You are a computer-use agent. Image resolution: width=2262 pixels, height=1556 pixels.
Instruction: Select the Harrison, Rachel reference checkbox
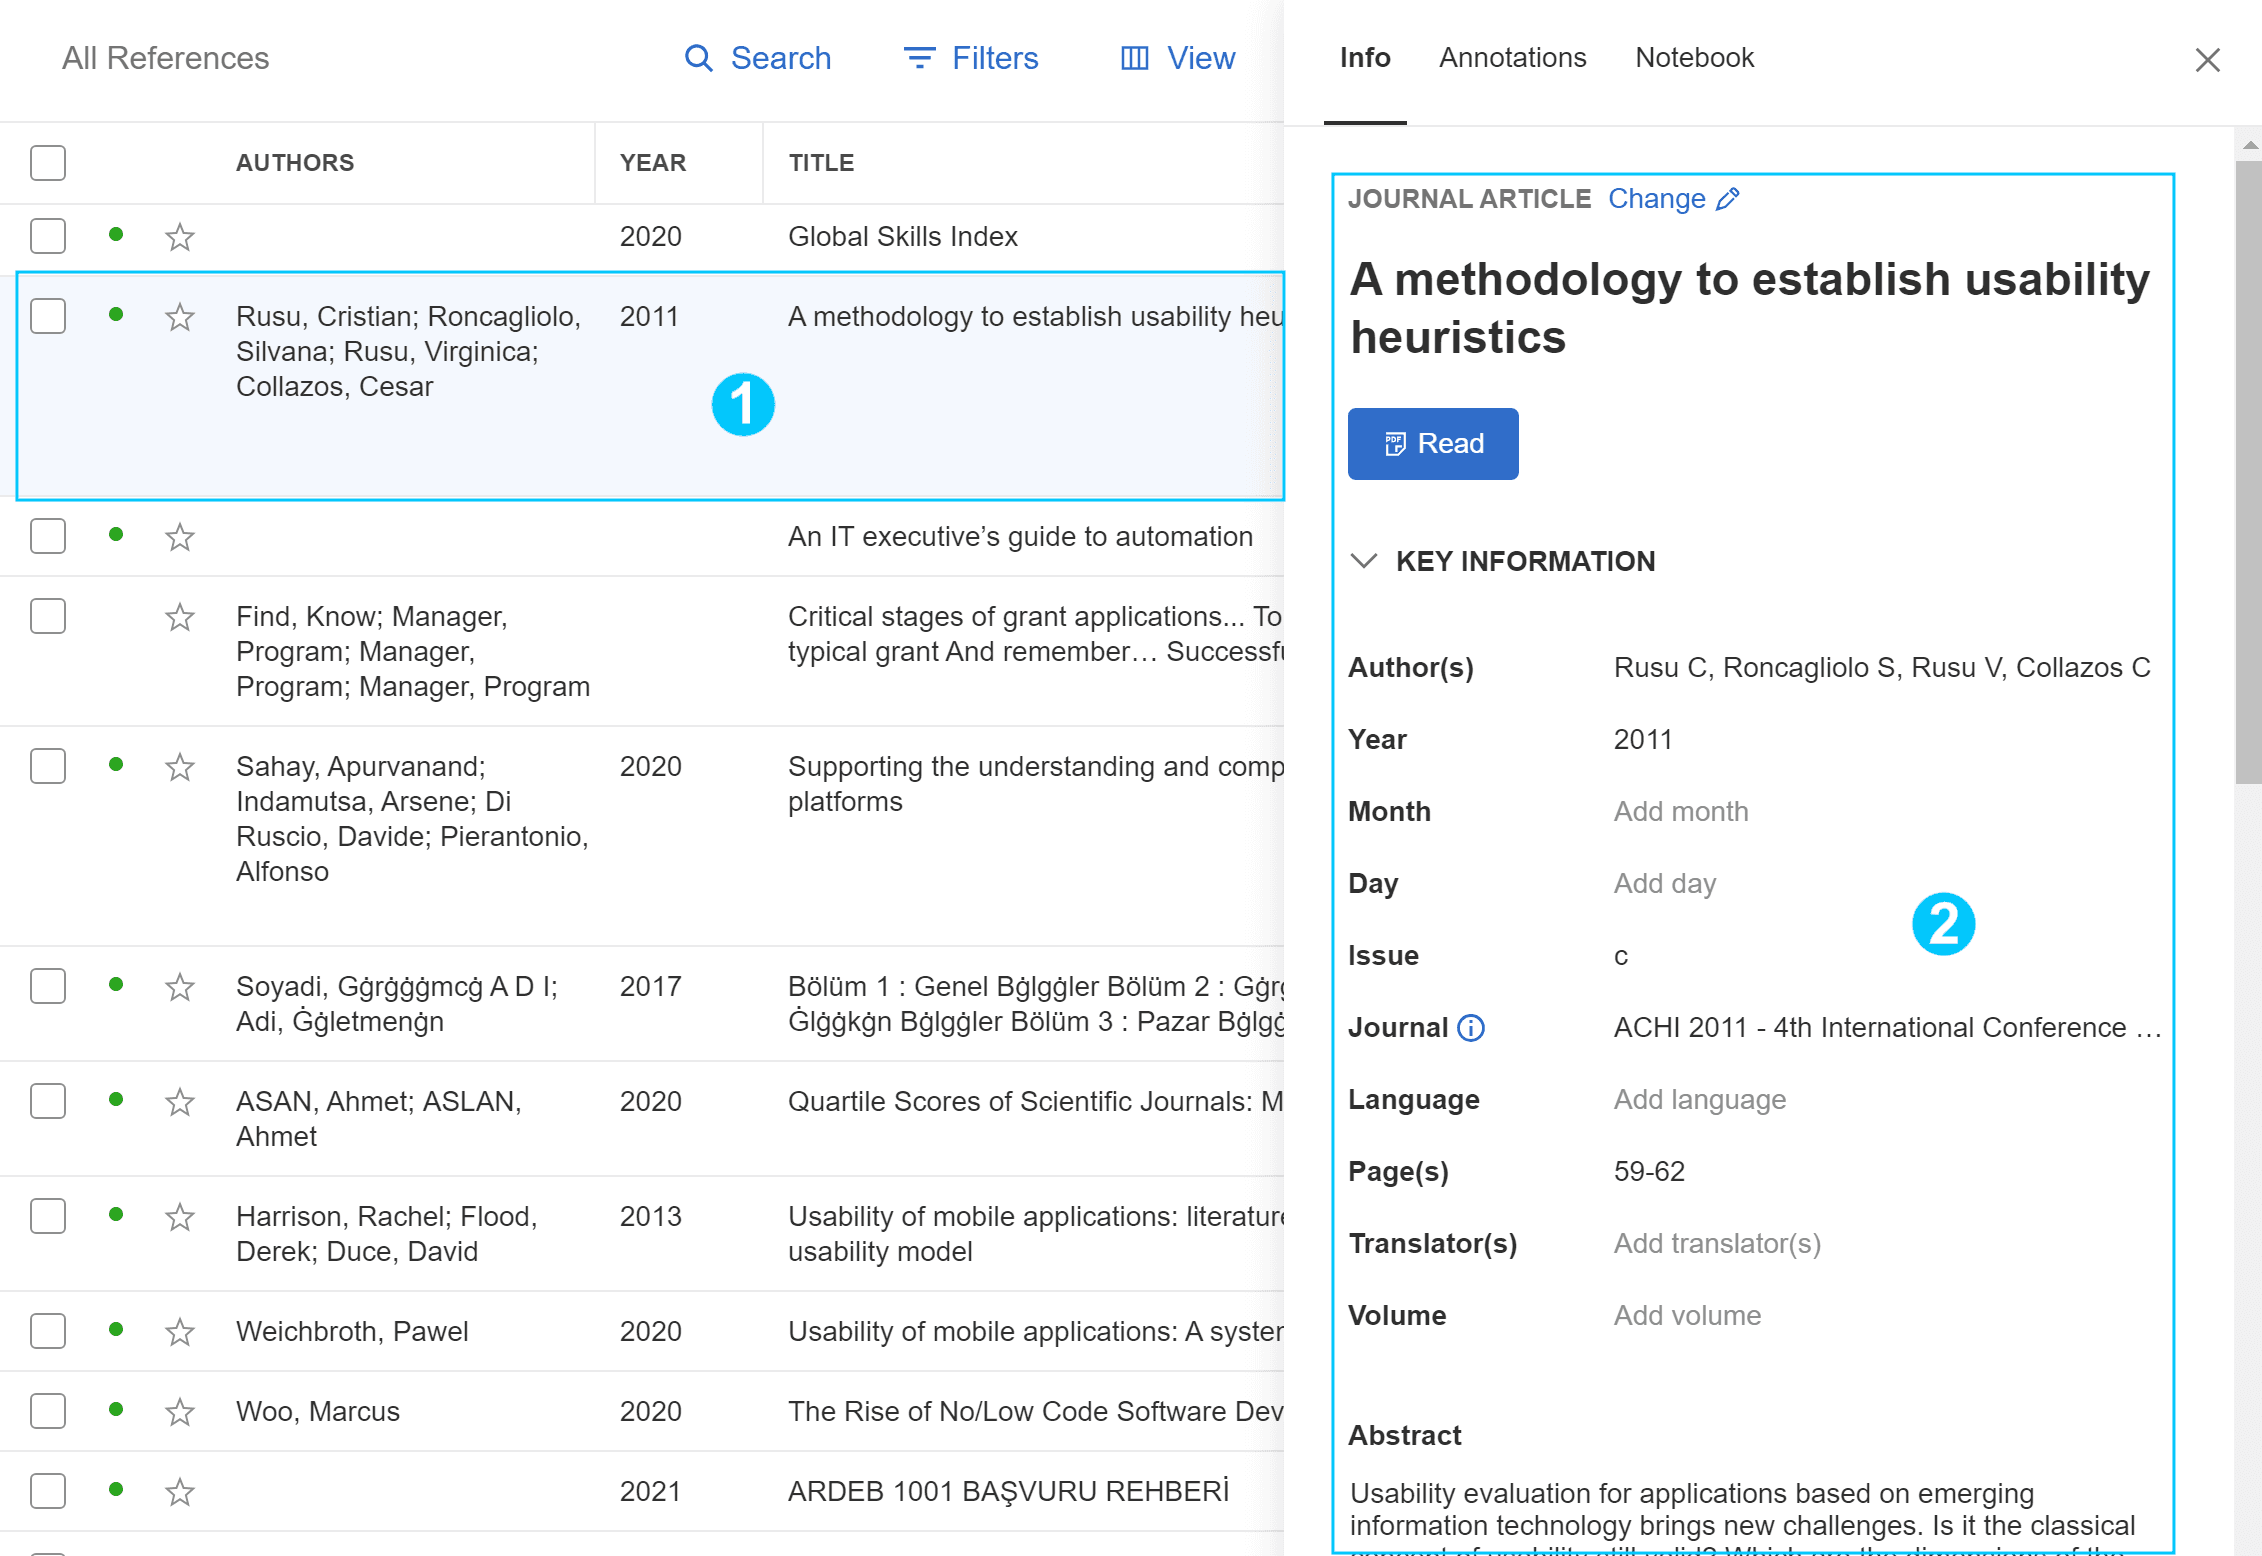pyautogui.click(x=48, y=1216)
